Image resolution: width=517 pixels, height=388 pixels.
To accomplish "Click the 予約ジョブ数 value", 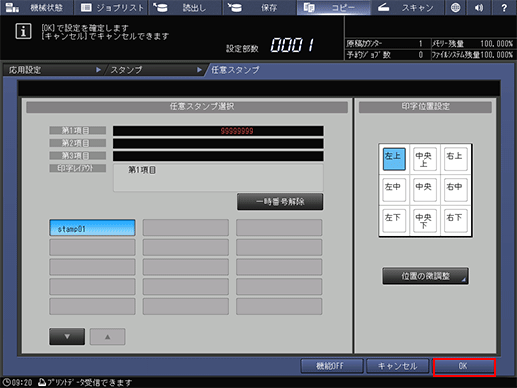I will point(421,55).
